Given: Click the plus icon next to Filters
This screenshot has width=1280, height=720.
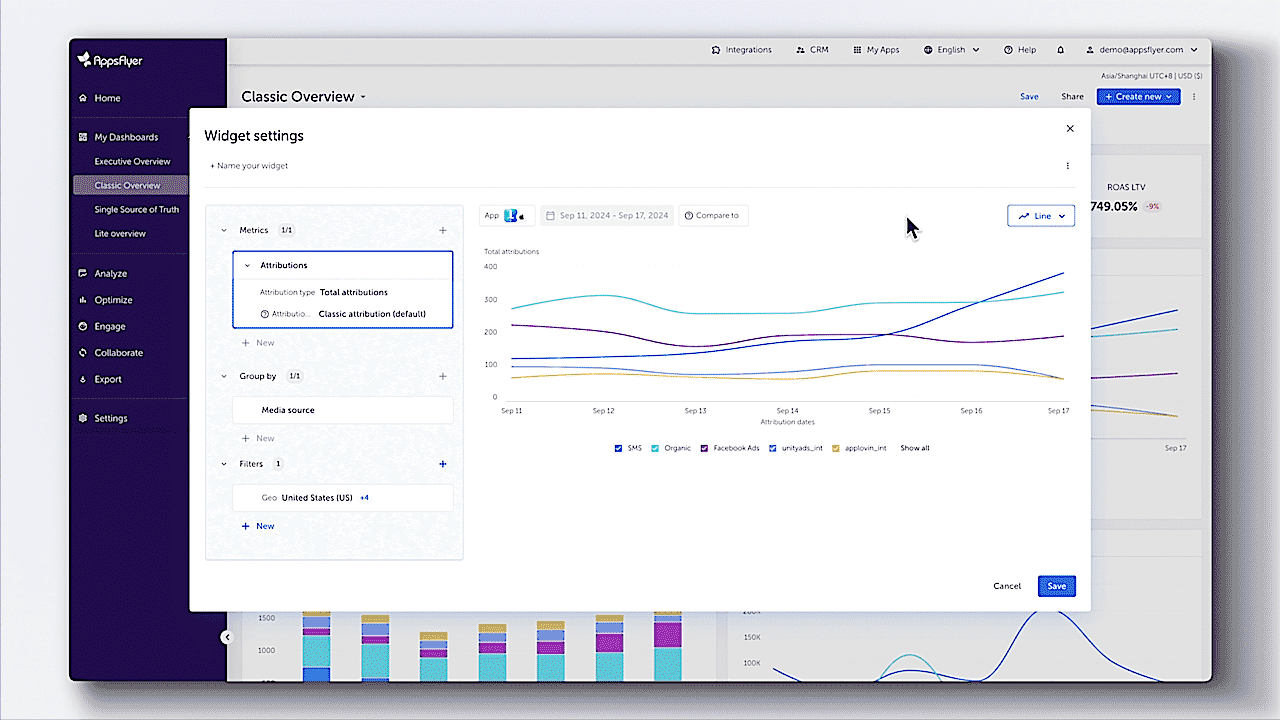Looking at the screenshot, I should (443, 464).
